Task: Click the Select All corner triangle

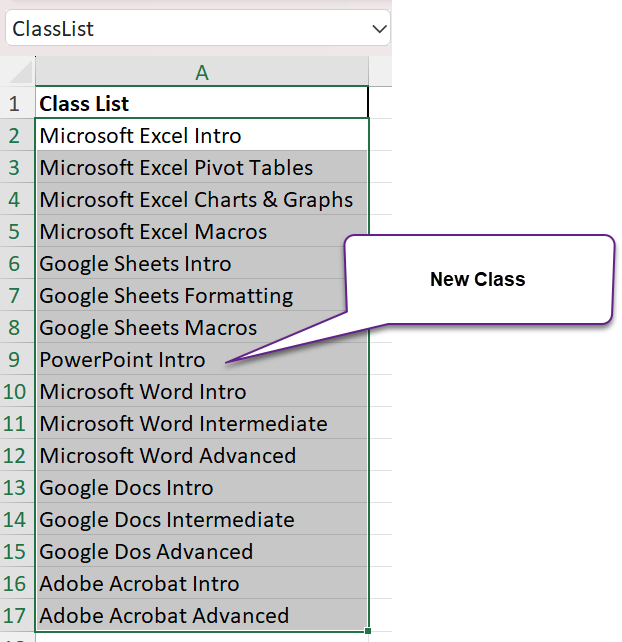Action: point(18,72)
